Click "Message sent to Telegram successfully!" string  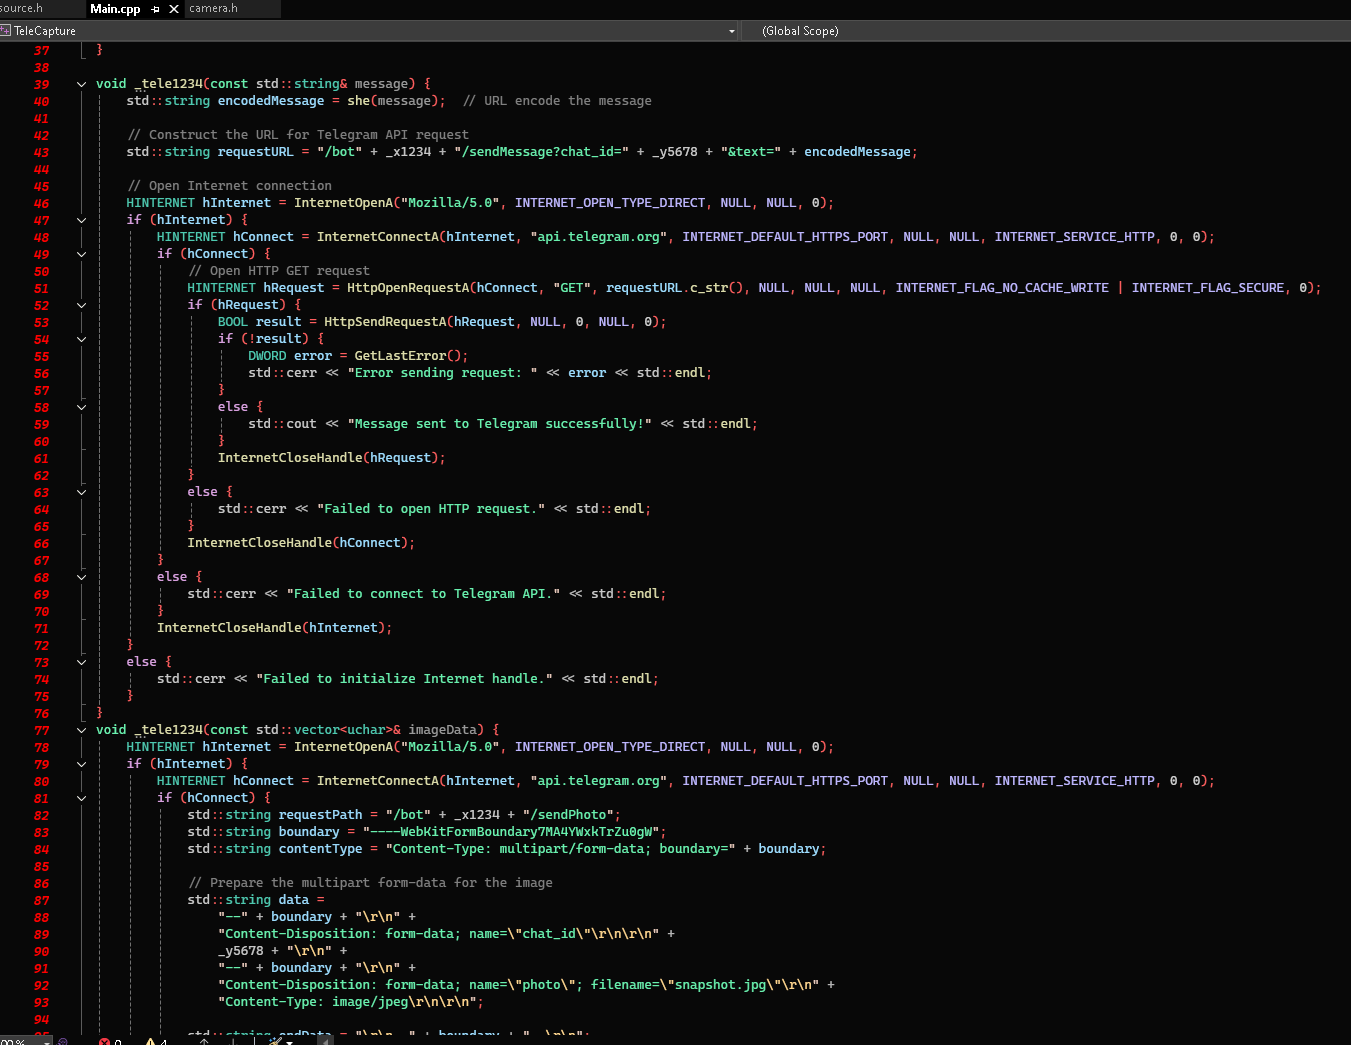point(499,424)
